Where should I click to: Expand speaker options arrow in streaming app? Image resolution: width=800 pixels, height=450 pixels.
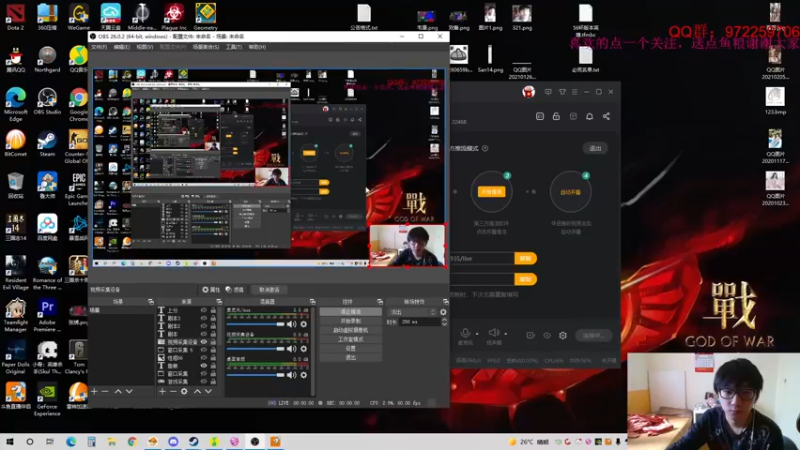(506, 334)
